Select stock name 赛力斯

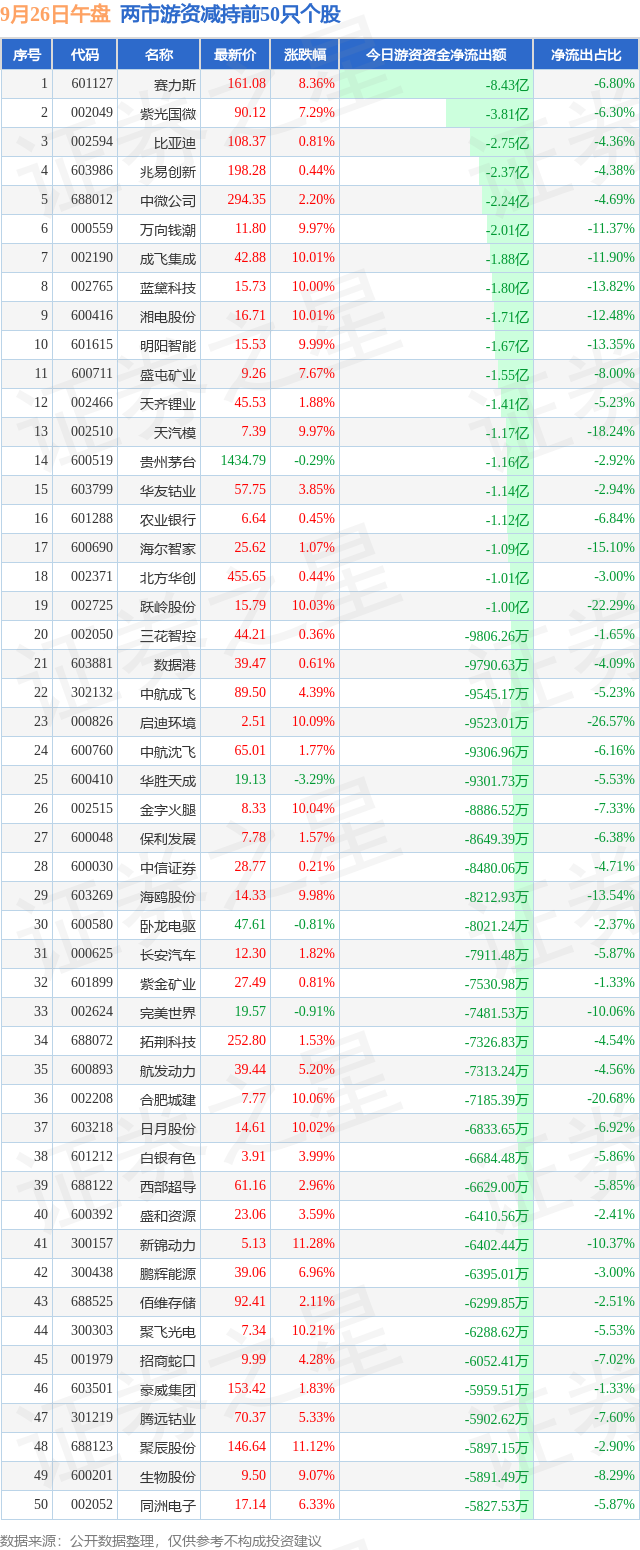coord(175,84)
